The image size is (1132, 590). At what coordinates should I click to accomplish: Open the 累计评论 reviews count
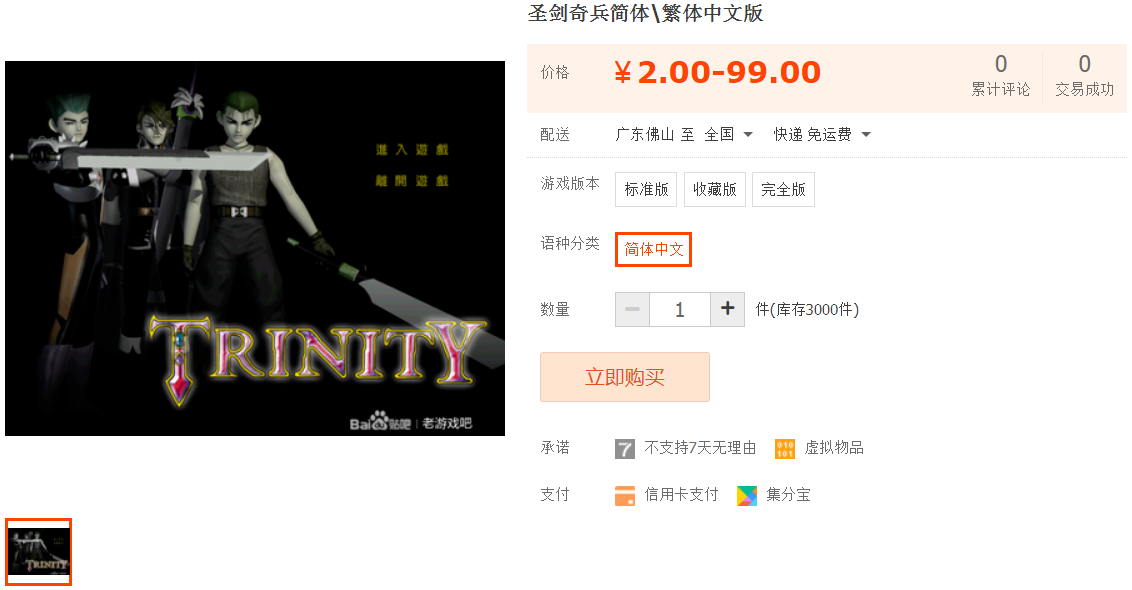point(1001,76)
